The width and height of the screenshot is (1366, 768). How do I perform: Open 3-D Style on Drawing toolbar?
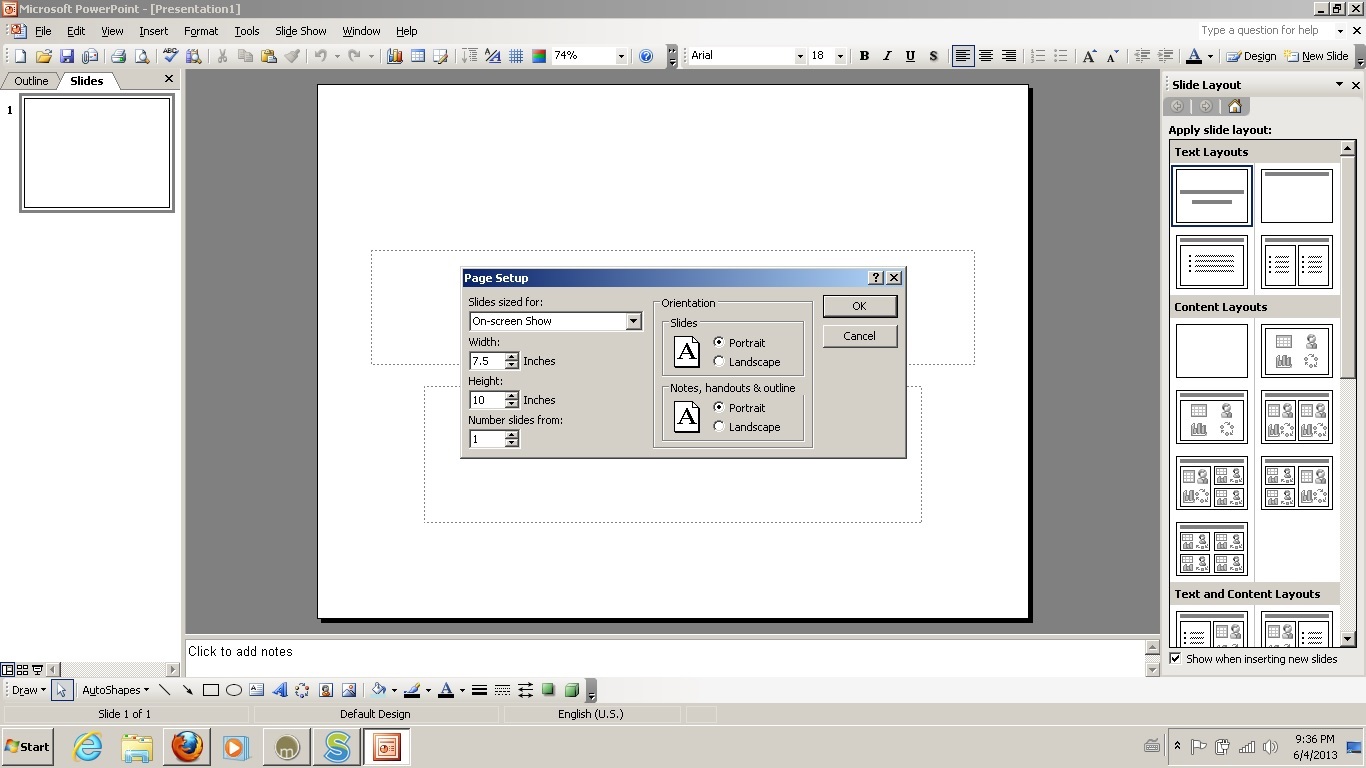pos(571,690)
